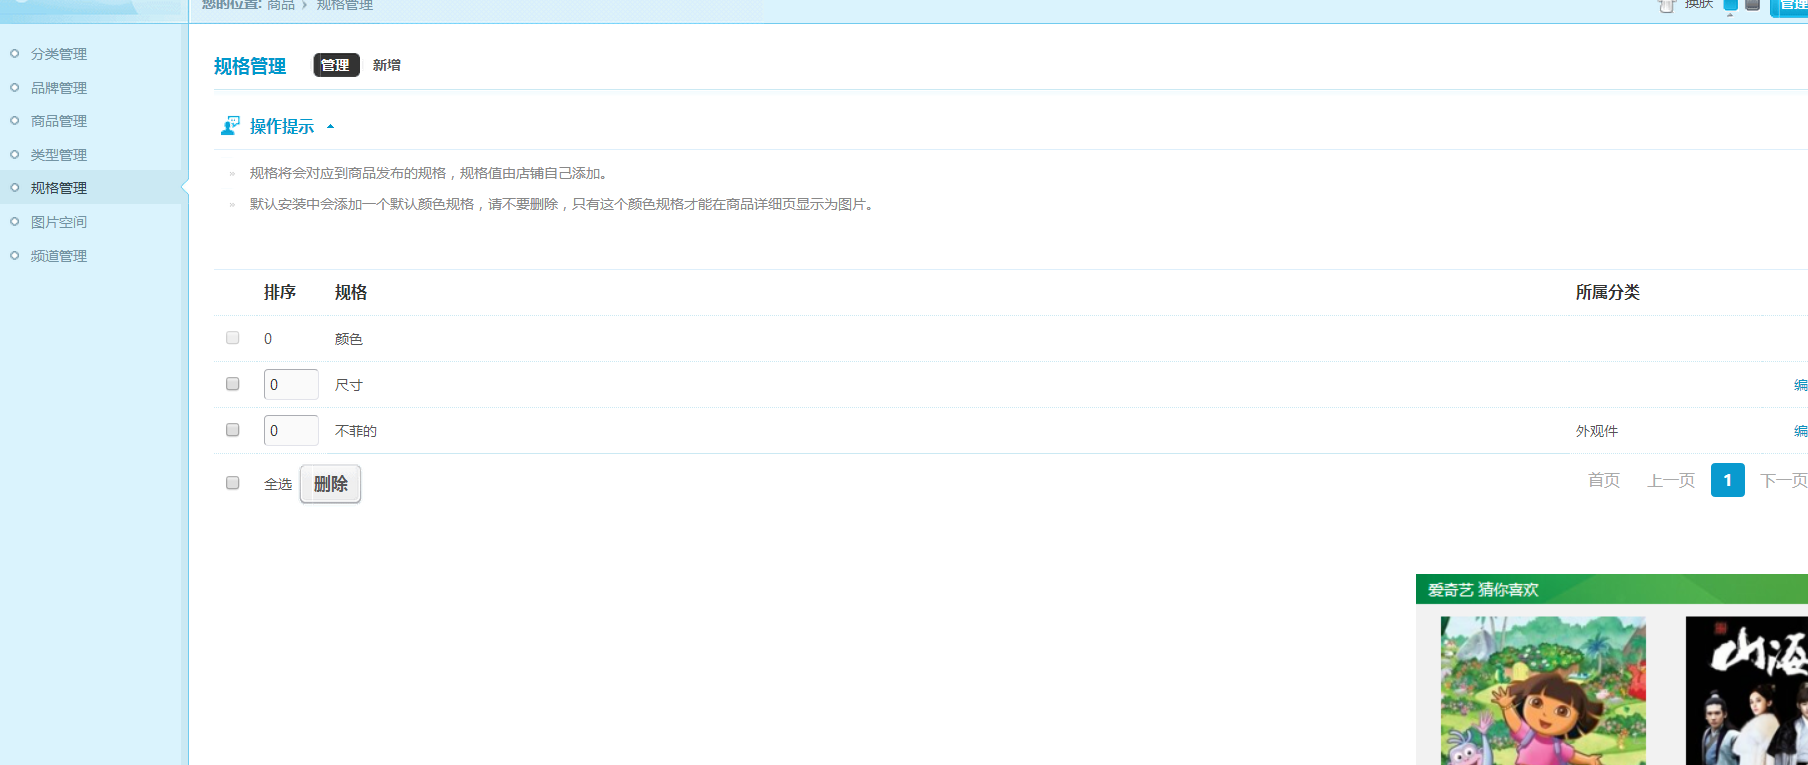
Task: Click the 所属分类 column header
Action: click(x=1608, y=293)
